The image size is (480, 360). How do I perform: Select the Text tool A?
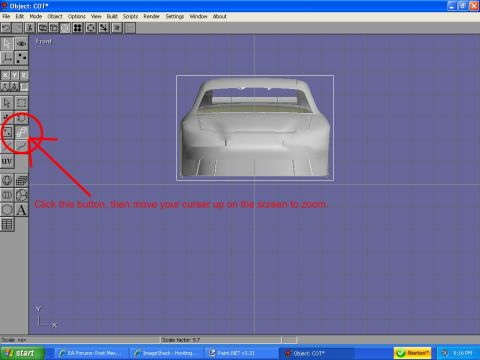tap(21, 210)
